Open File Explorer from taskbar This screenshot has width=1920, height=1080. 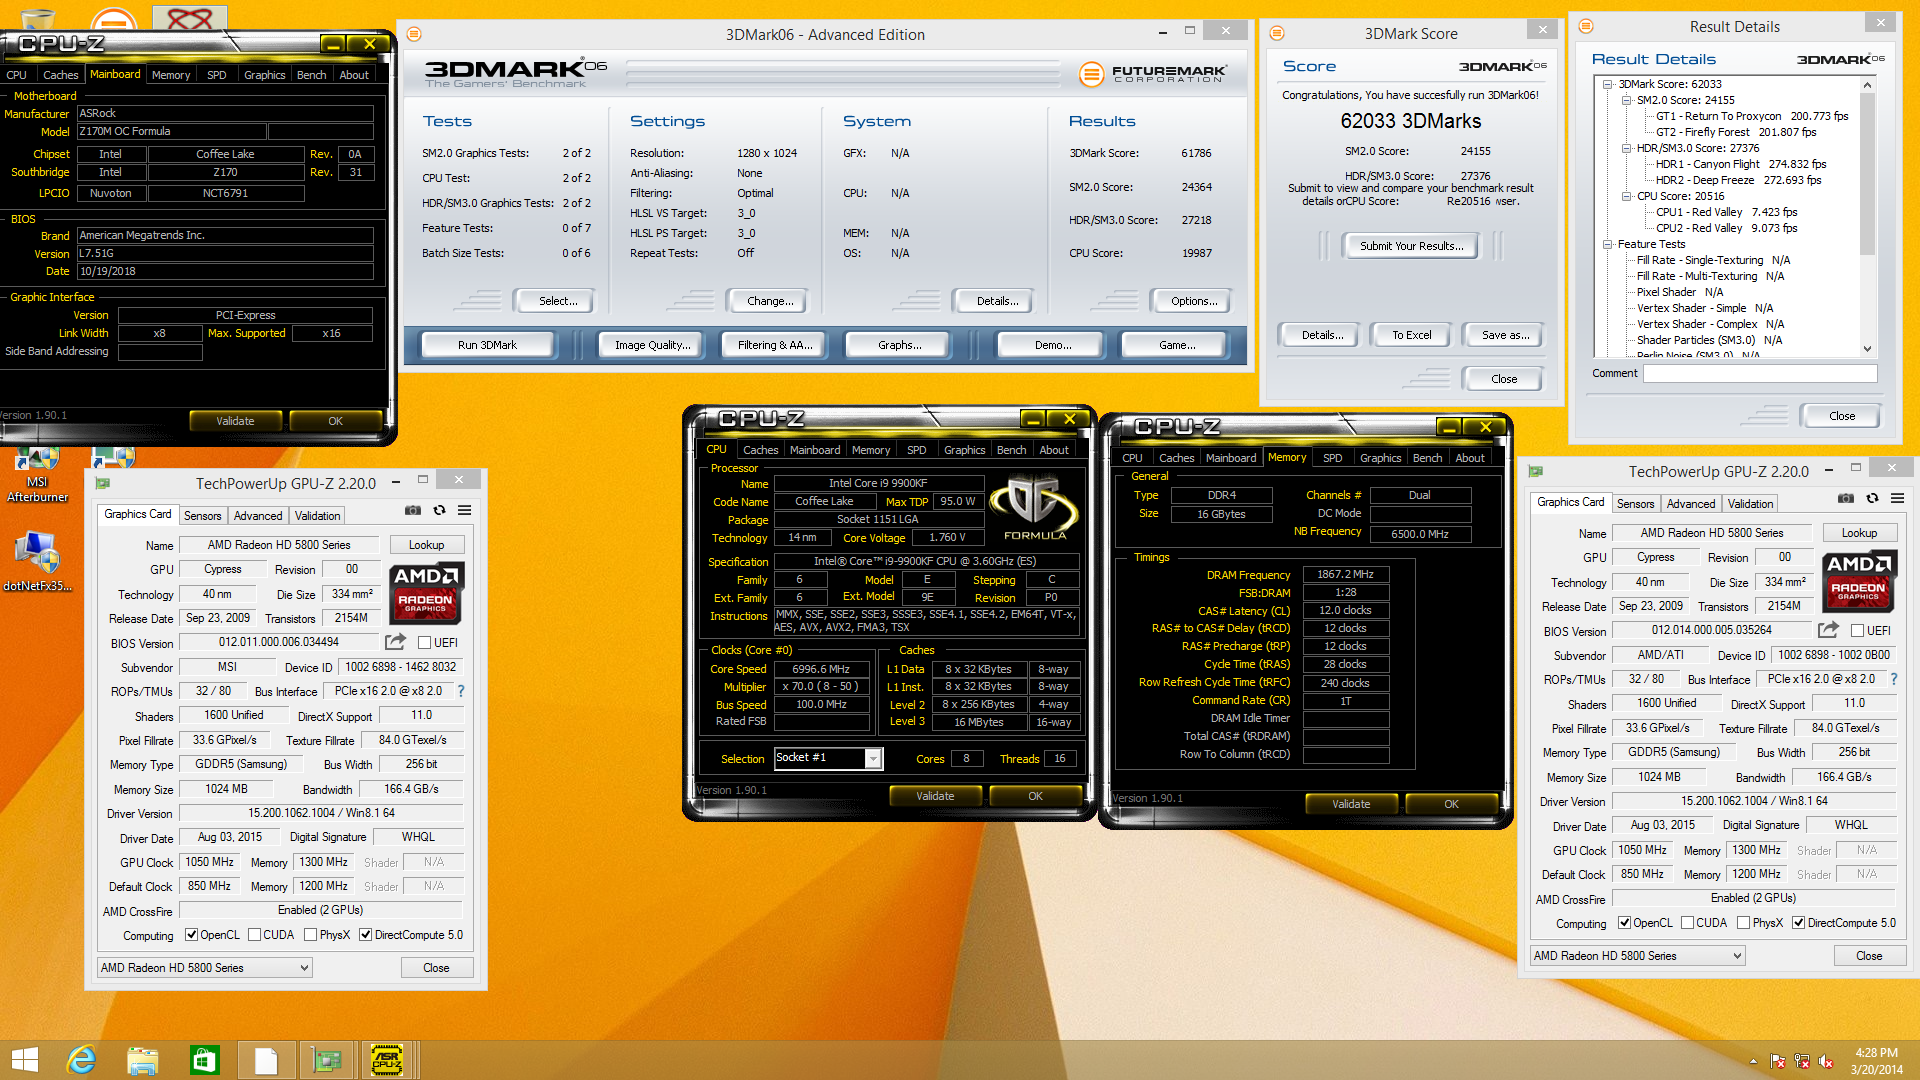coord(142,1060)
